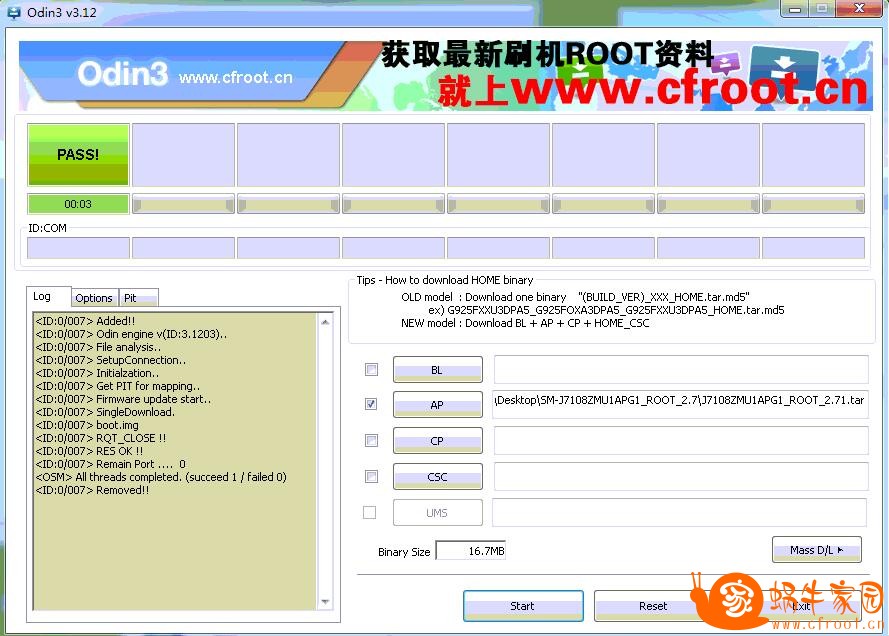Click log line "Odin engine v(ID:3.1203).."

point(131,334)
